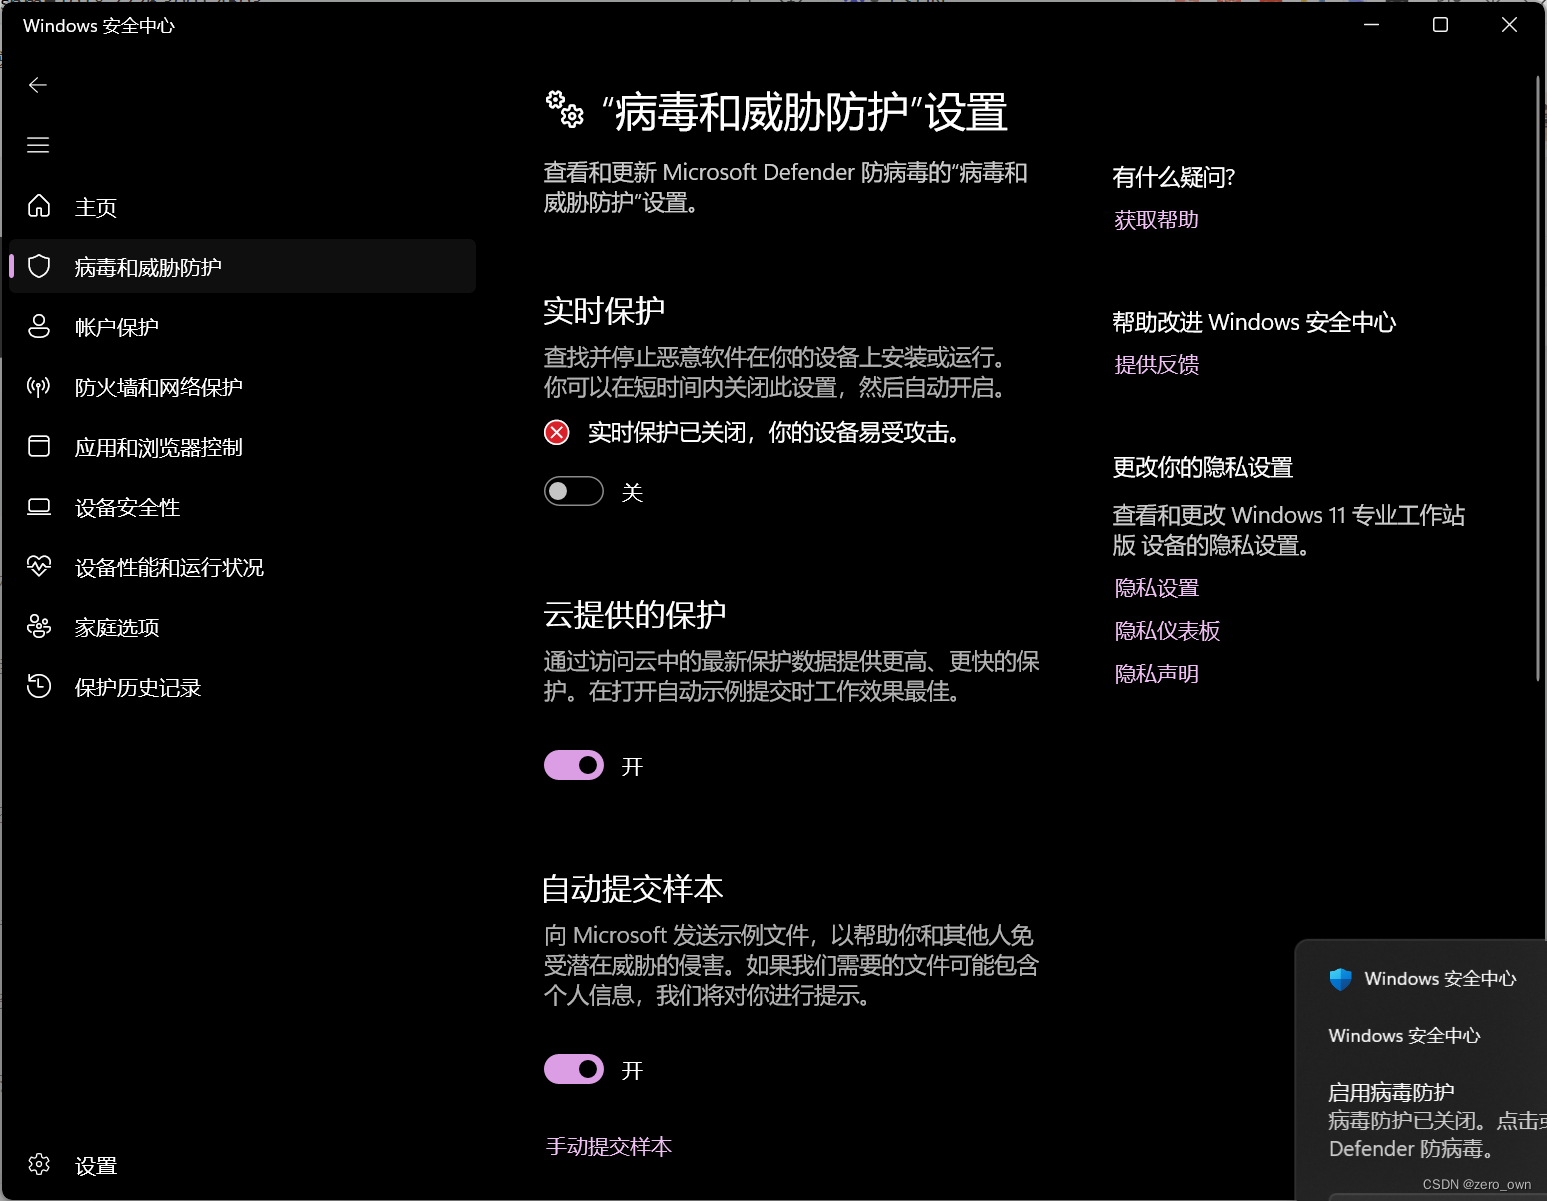1547x1201 pixels.
Task: Turn off the 自动提交样本 toggle
Action: (x=574, y=1069)
